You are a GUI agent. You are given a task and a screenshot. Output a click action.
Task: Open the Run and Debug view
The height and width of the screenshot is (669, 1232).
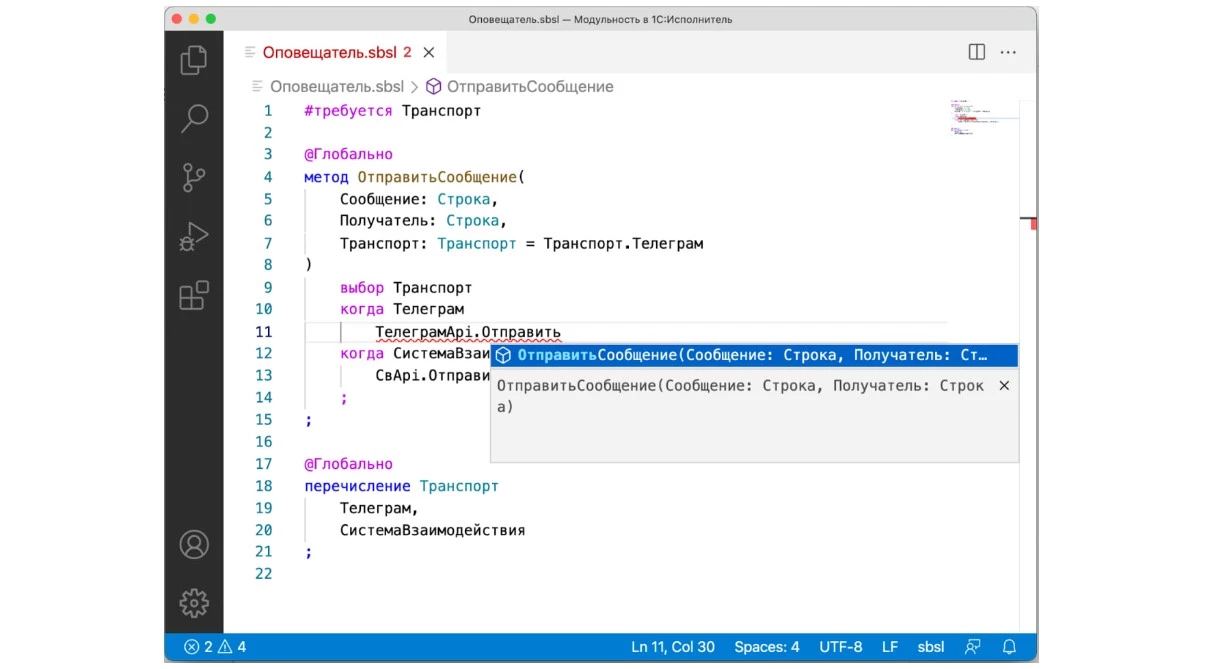tap(194, 237)
